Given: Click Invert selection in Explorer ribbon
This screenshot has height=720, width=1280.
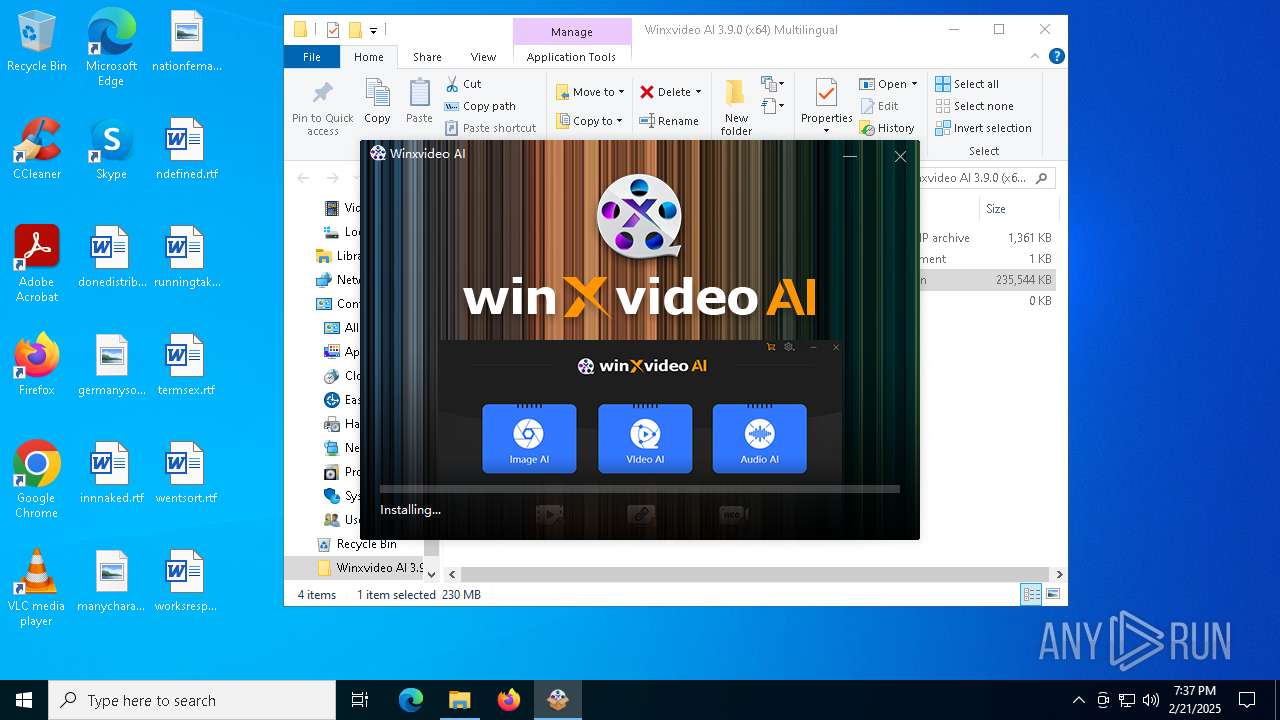Looking at the screenshot, I should coord(983,128).
